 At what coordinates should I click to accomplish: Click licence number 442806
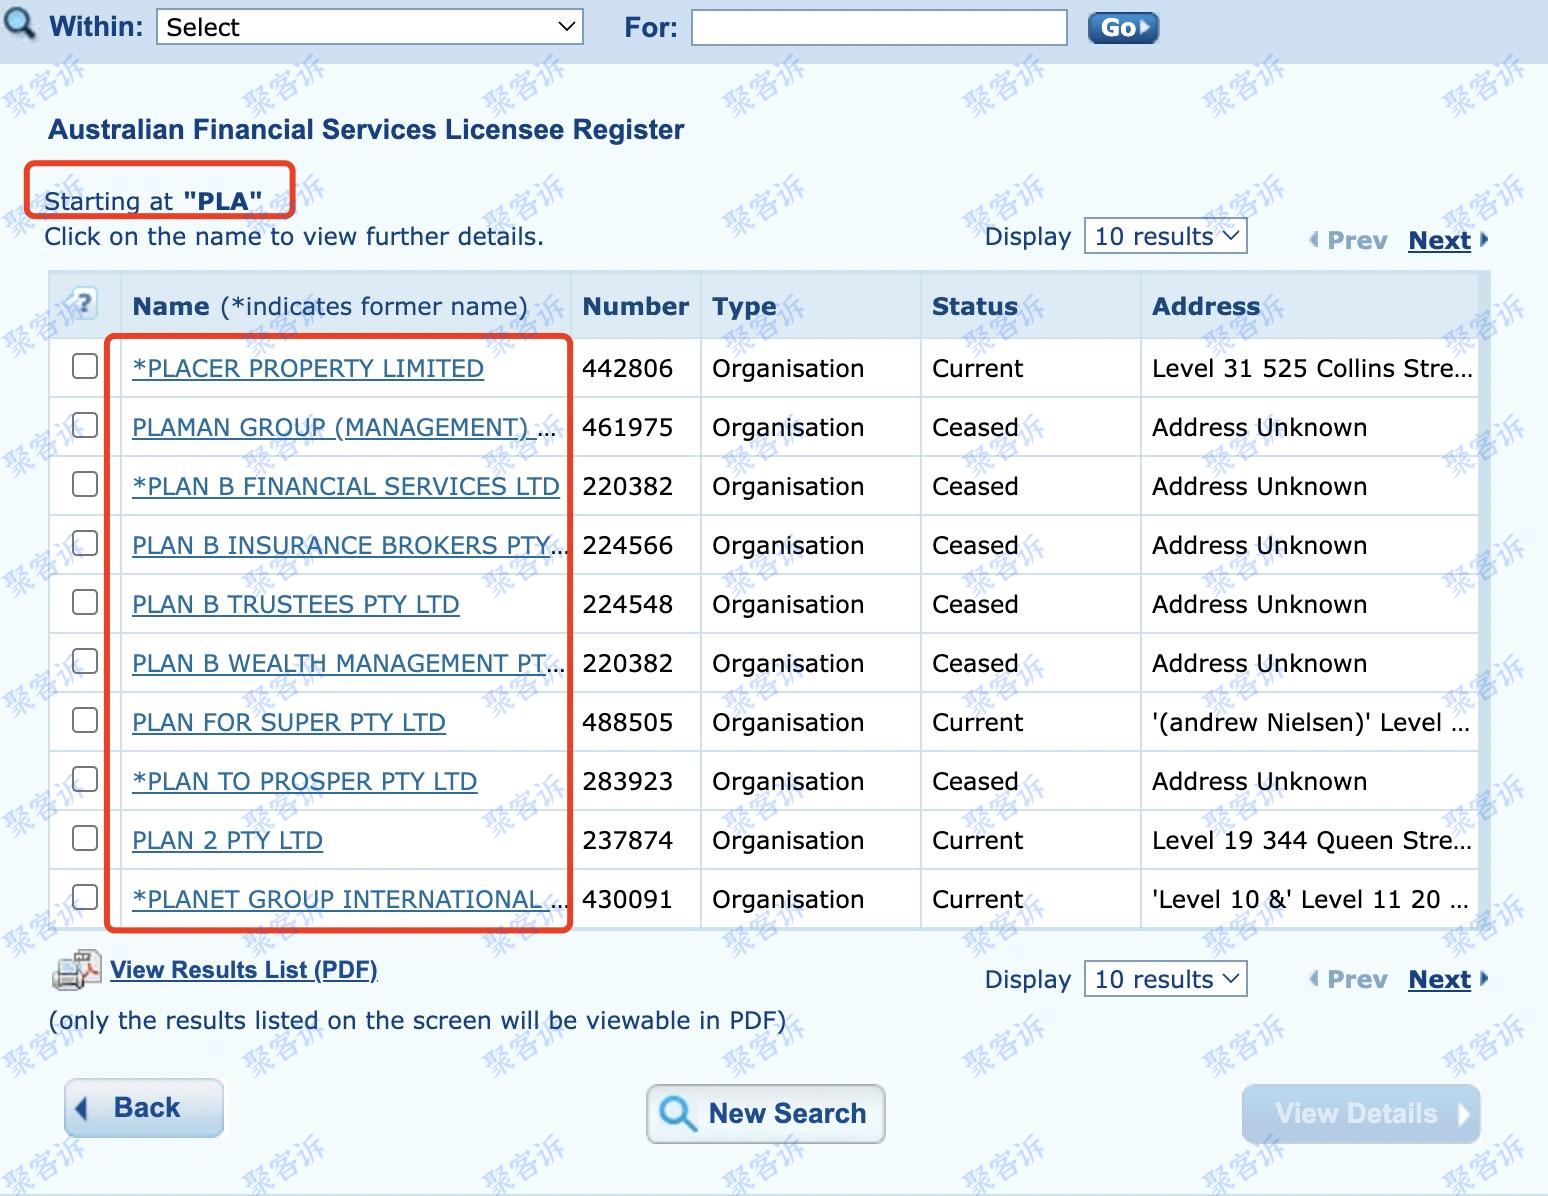(x=628, y=368)
